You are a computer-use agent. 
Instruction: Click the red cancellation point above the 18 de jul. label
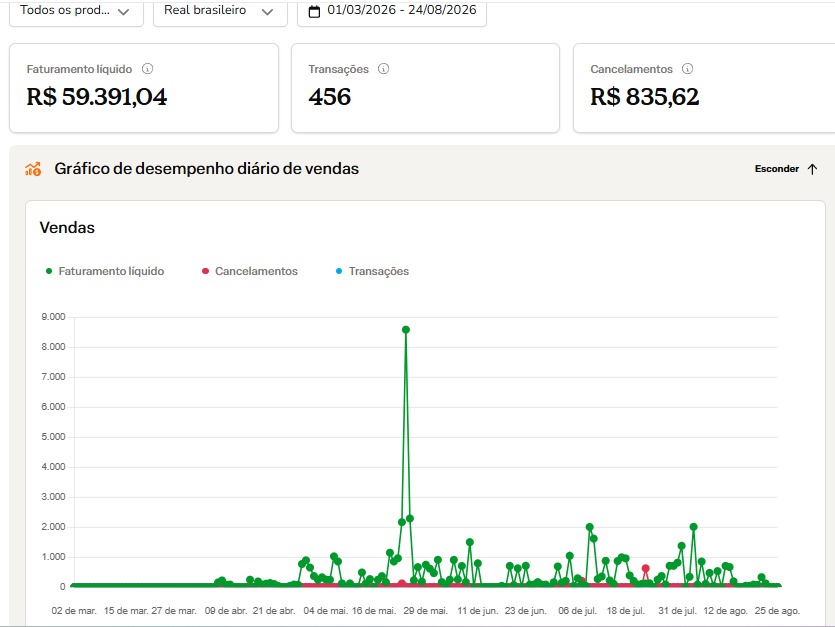click(645, 568)
